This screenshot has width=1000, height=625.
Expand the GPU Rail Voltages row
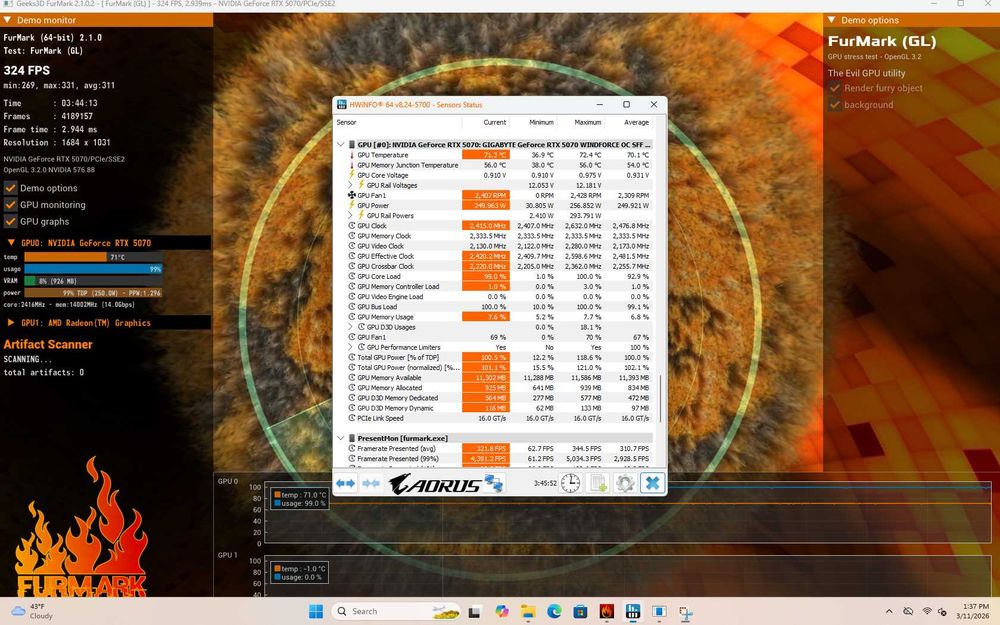pyautogui.click(x=350, y=185)
